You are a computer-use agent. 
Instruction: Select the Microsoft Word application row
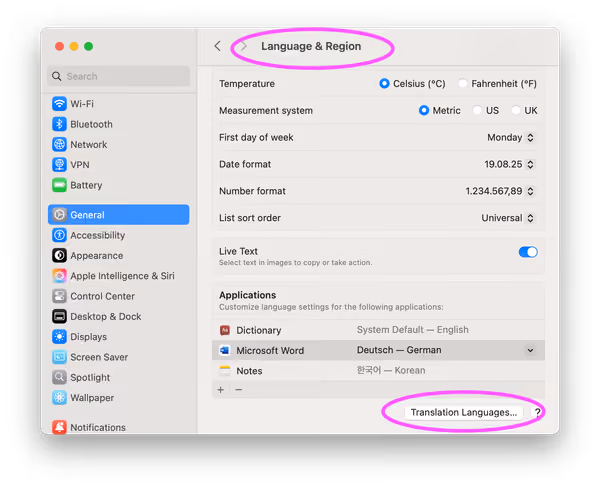[x=378, y=350]
